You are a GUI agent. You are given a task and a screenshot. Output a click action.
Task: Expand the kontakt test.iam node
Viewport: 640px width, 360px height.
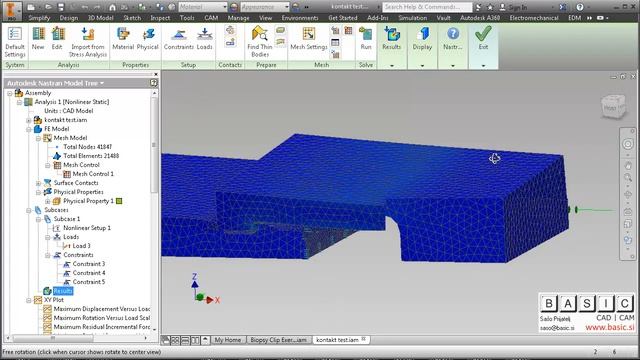[29, 120]
